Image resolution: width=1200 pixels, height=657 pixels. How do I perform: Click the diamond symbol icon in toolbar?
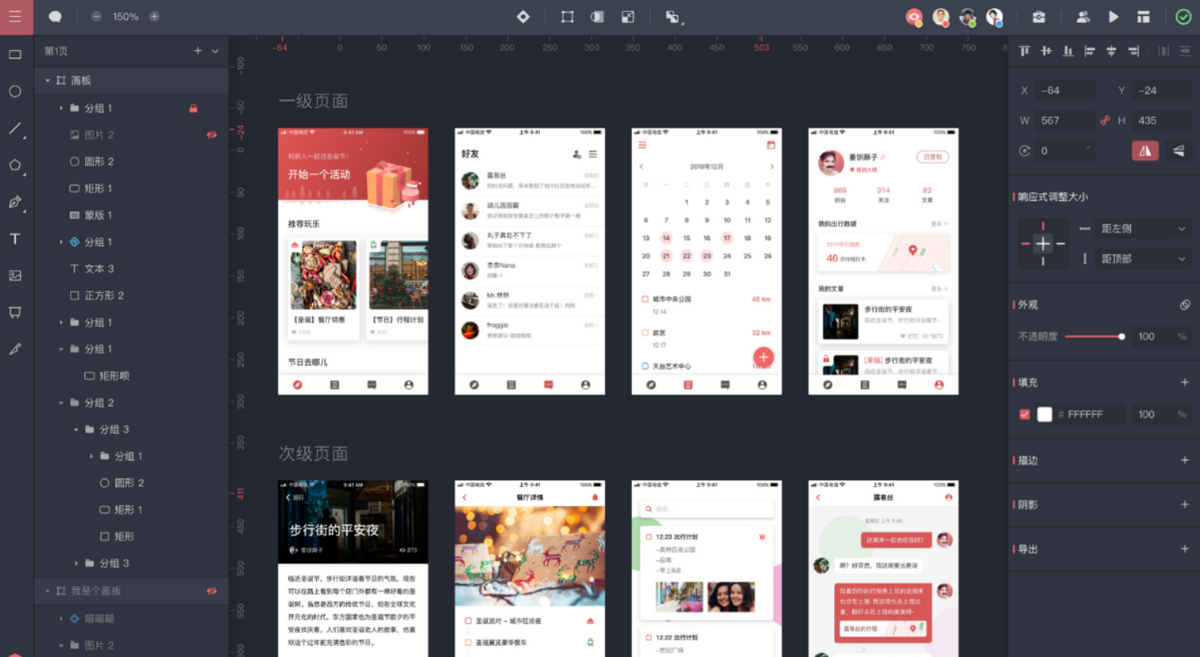523,17
